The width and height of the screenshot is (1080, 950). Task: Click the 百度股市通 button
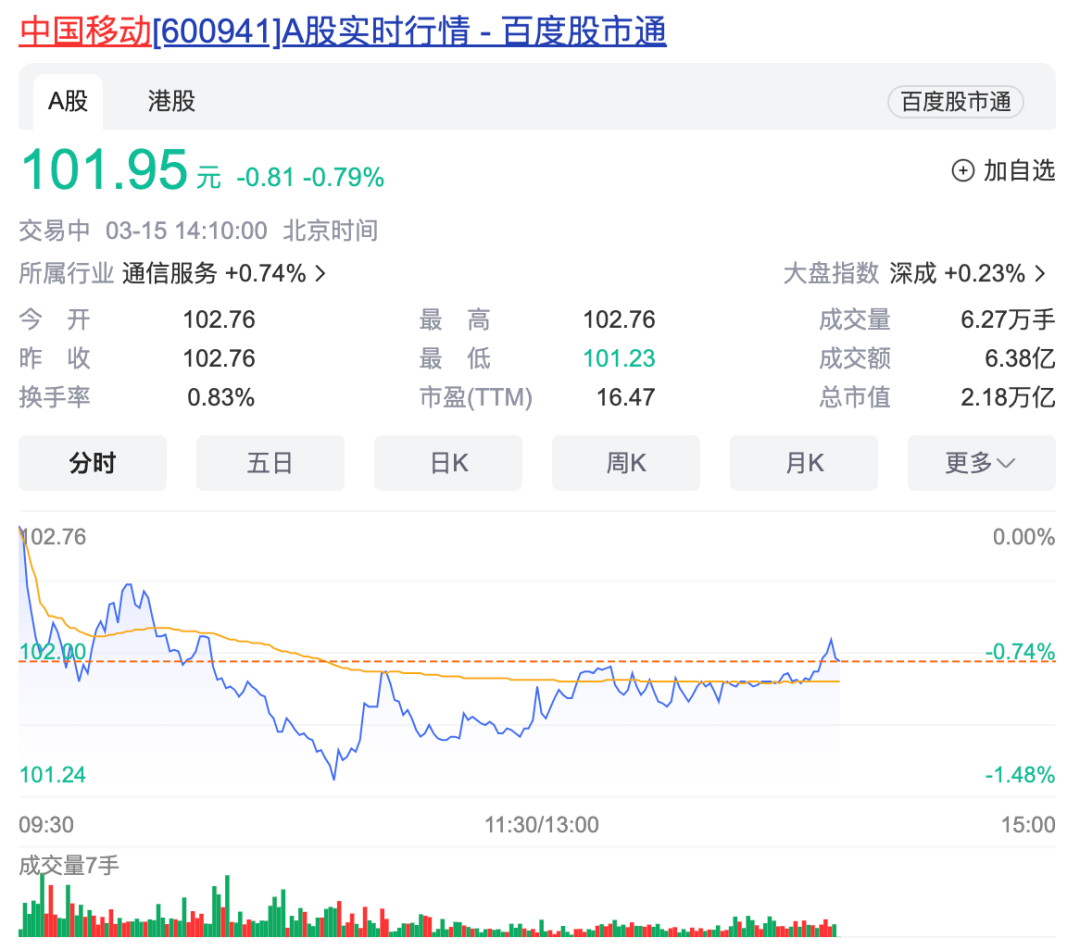click(955, 102)
